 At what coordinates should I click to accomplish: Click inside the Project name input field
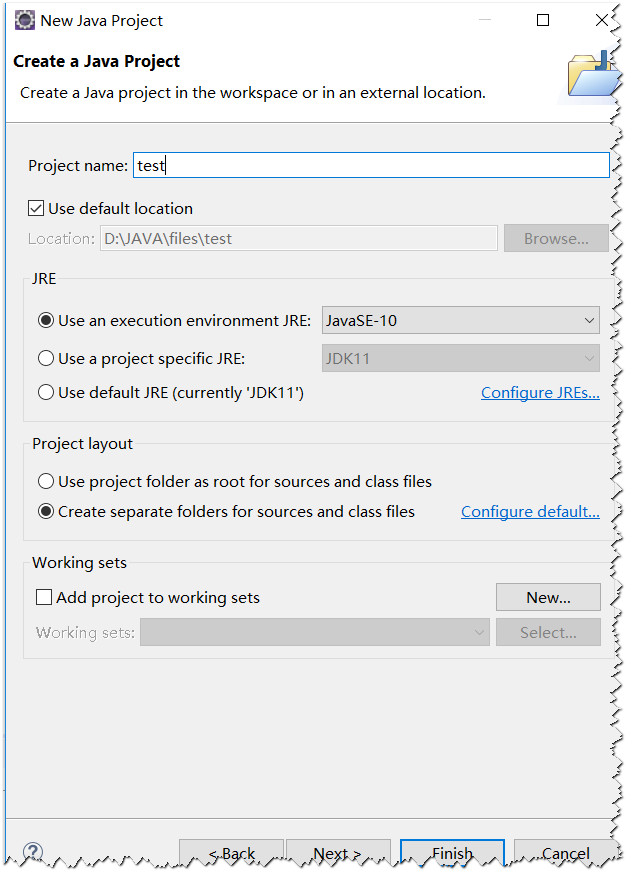370,164
